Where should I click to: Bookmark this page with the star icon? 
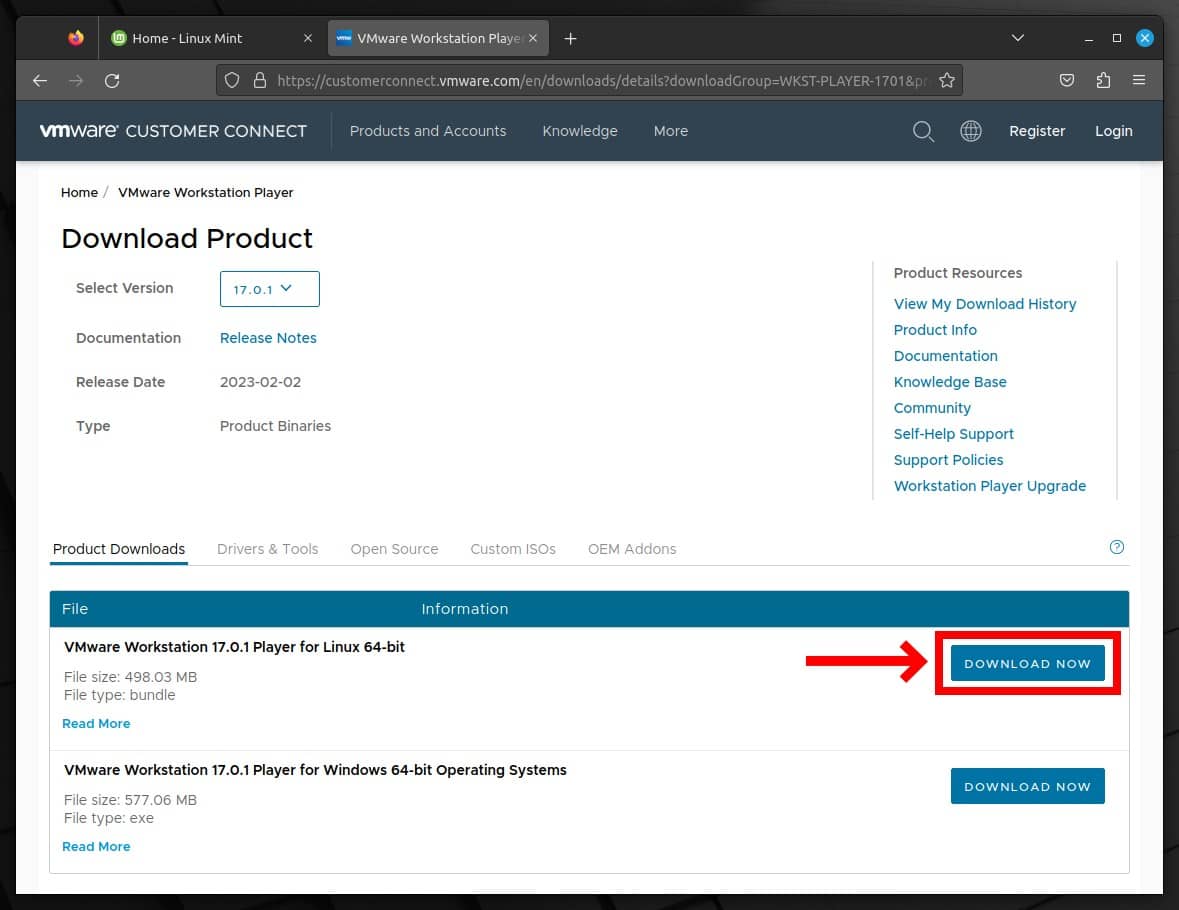click(946, 81)
